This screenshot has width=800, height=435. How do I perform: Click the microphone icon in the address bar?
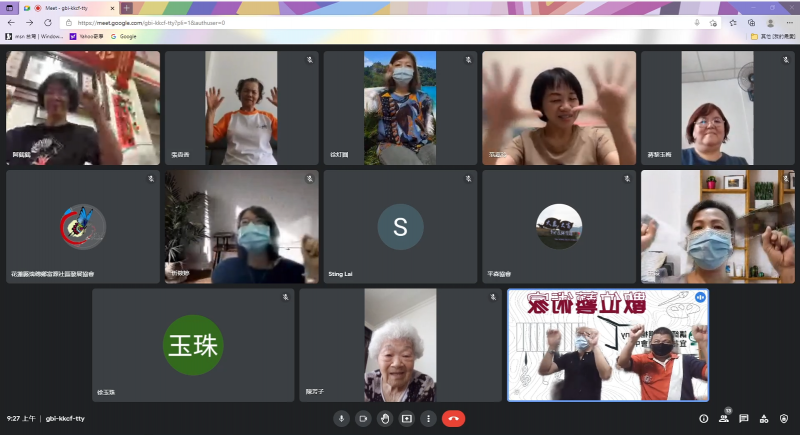pos(697,23)
